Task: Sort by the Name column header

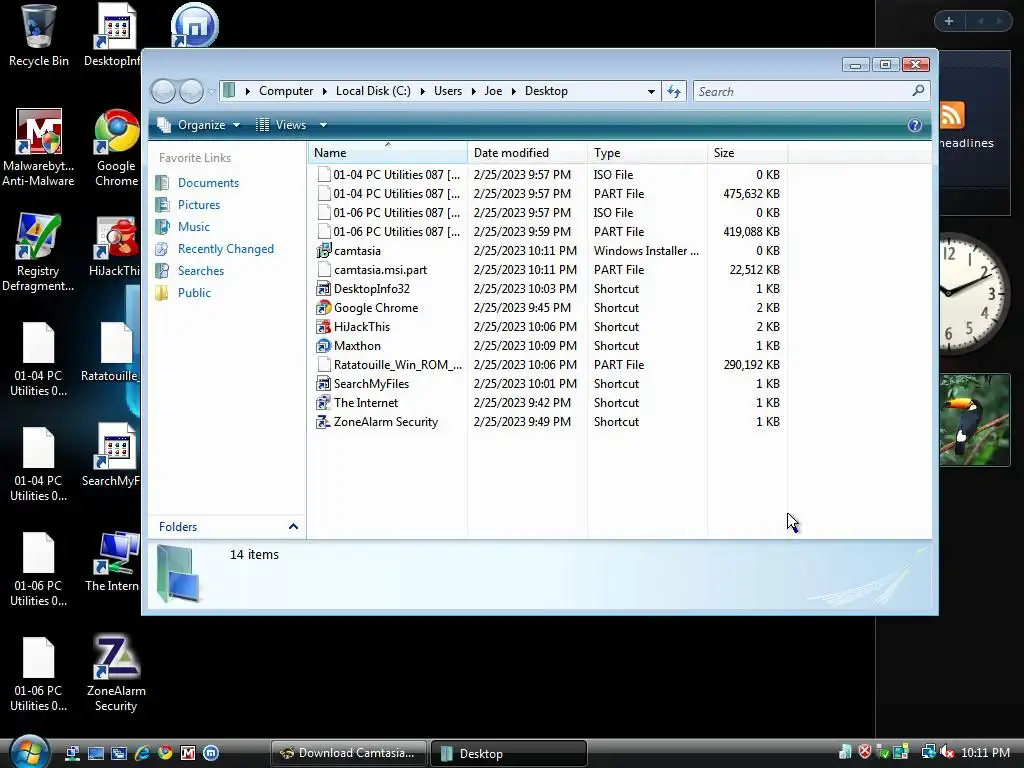Action: point(387,153)
